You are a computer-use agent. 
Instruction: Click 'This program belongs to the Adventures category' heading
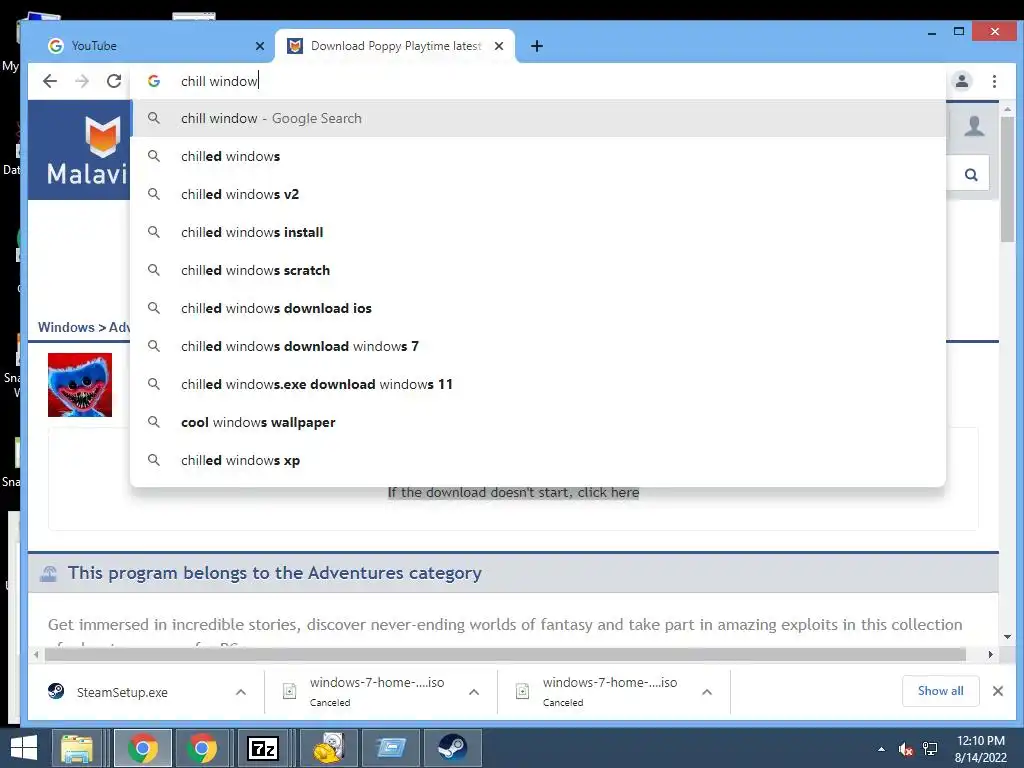274,573
